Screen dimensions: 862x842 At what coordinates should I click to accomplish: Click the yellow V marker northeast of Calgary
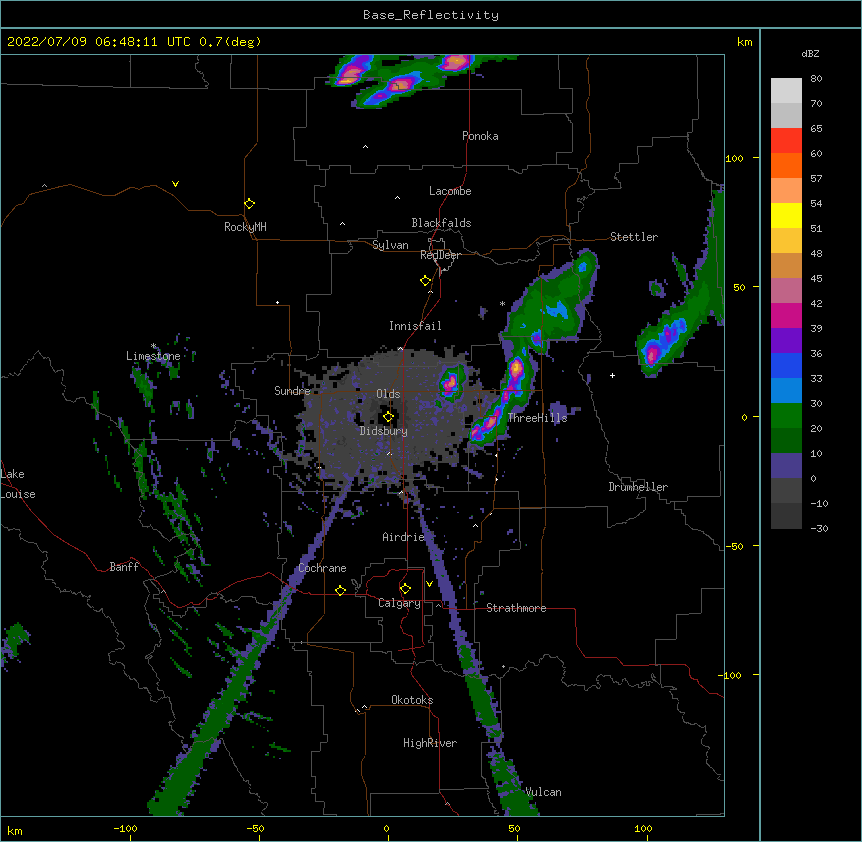(429, 584)
